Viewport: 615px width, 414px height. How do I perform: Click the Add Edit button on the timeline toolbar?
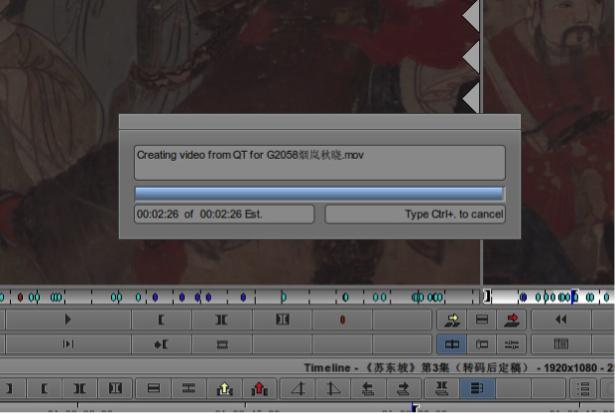[x=153, y=388]
